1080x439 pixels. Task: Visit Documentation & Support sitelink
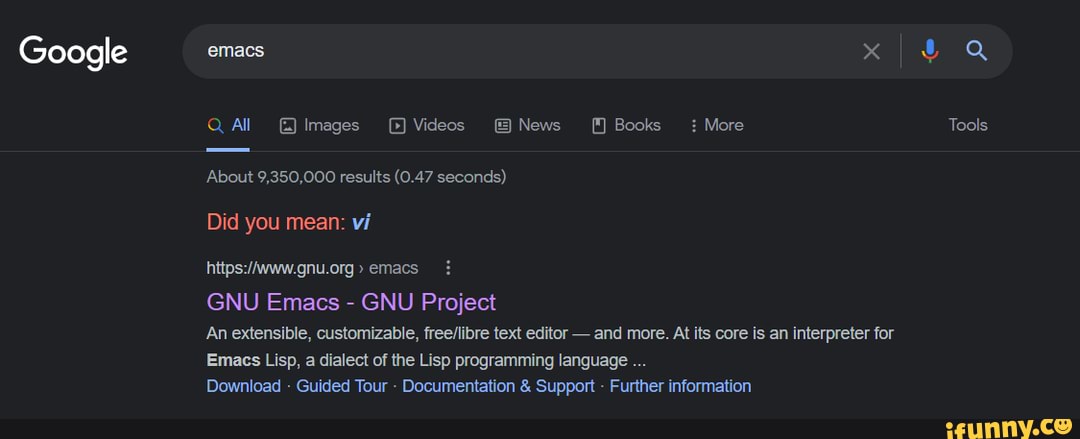point(498,386)
